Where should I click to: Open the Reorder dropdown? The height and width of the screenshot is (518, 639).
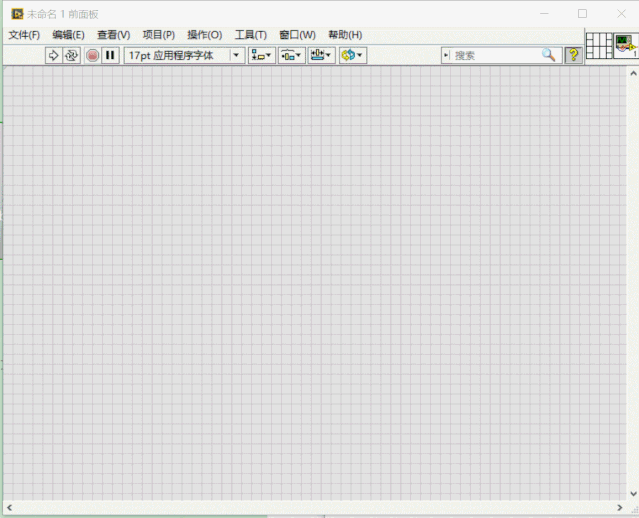pyautogui.click(x=353, y=55)
